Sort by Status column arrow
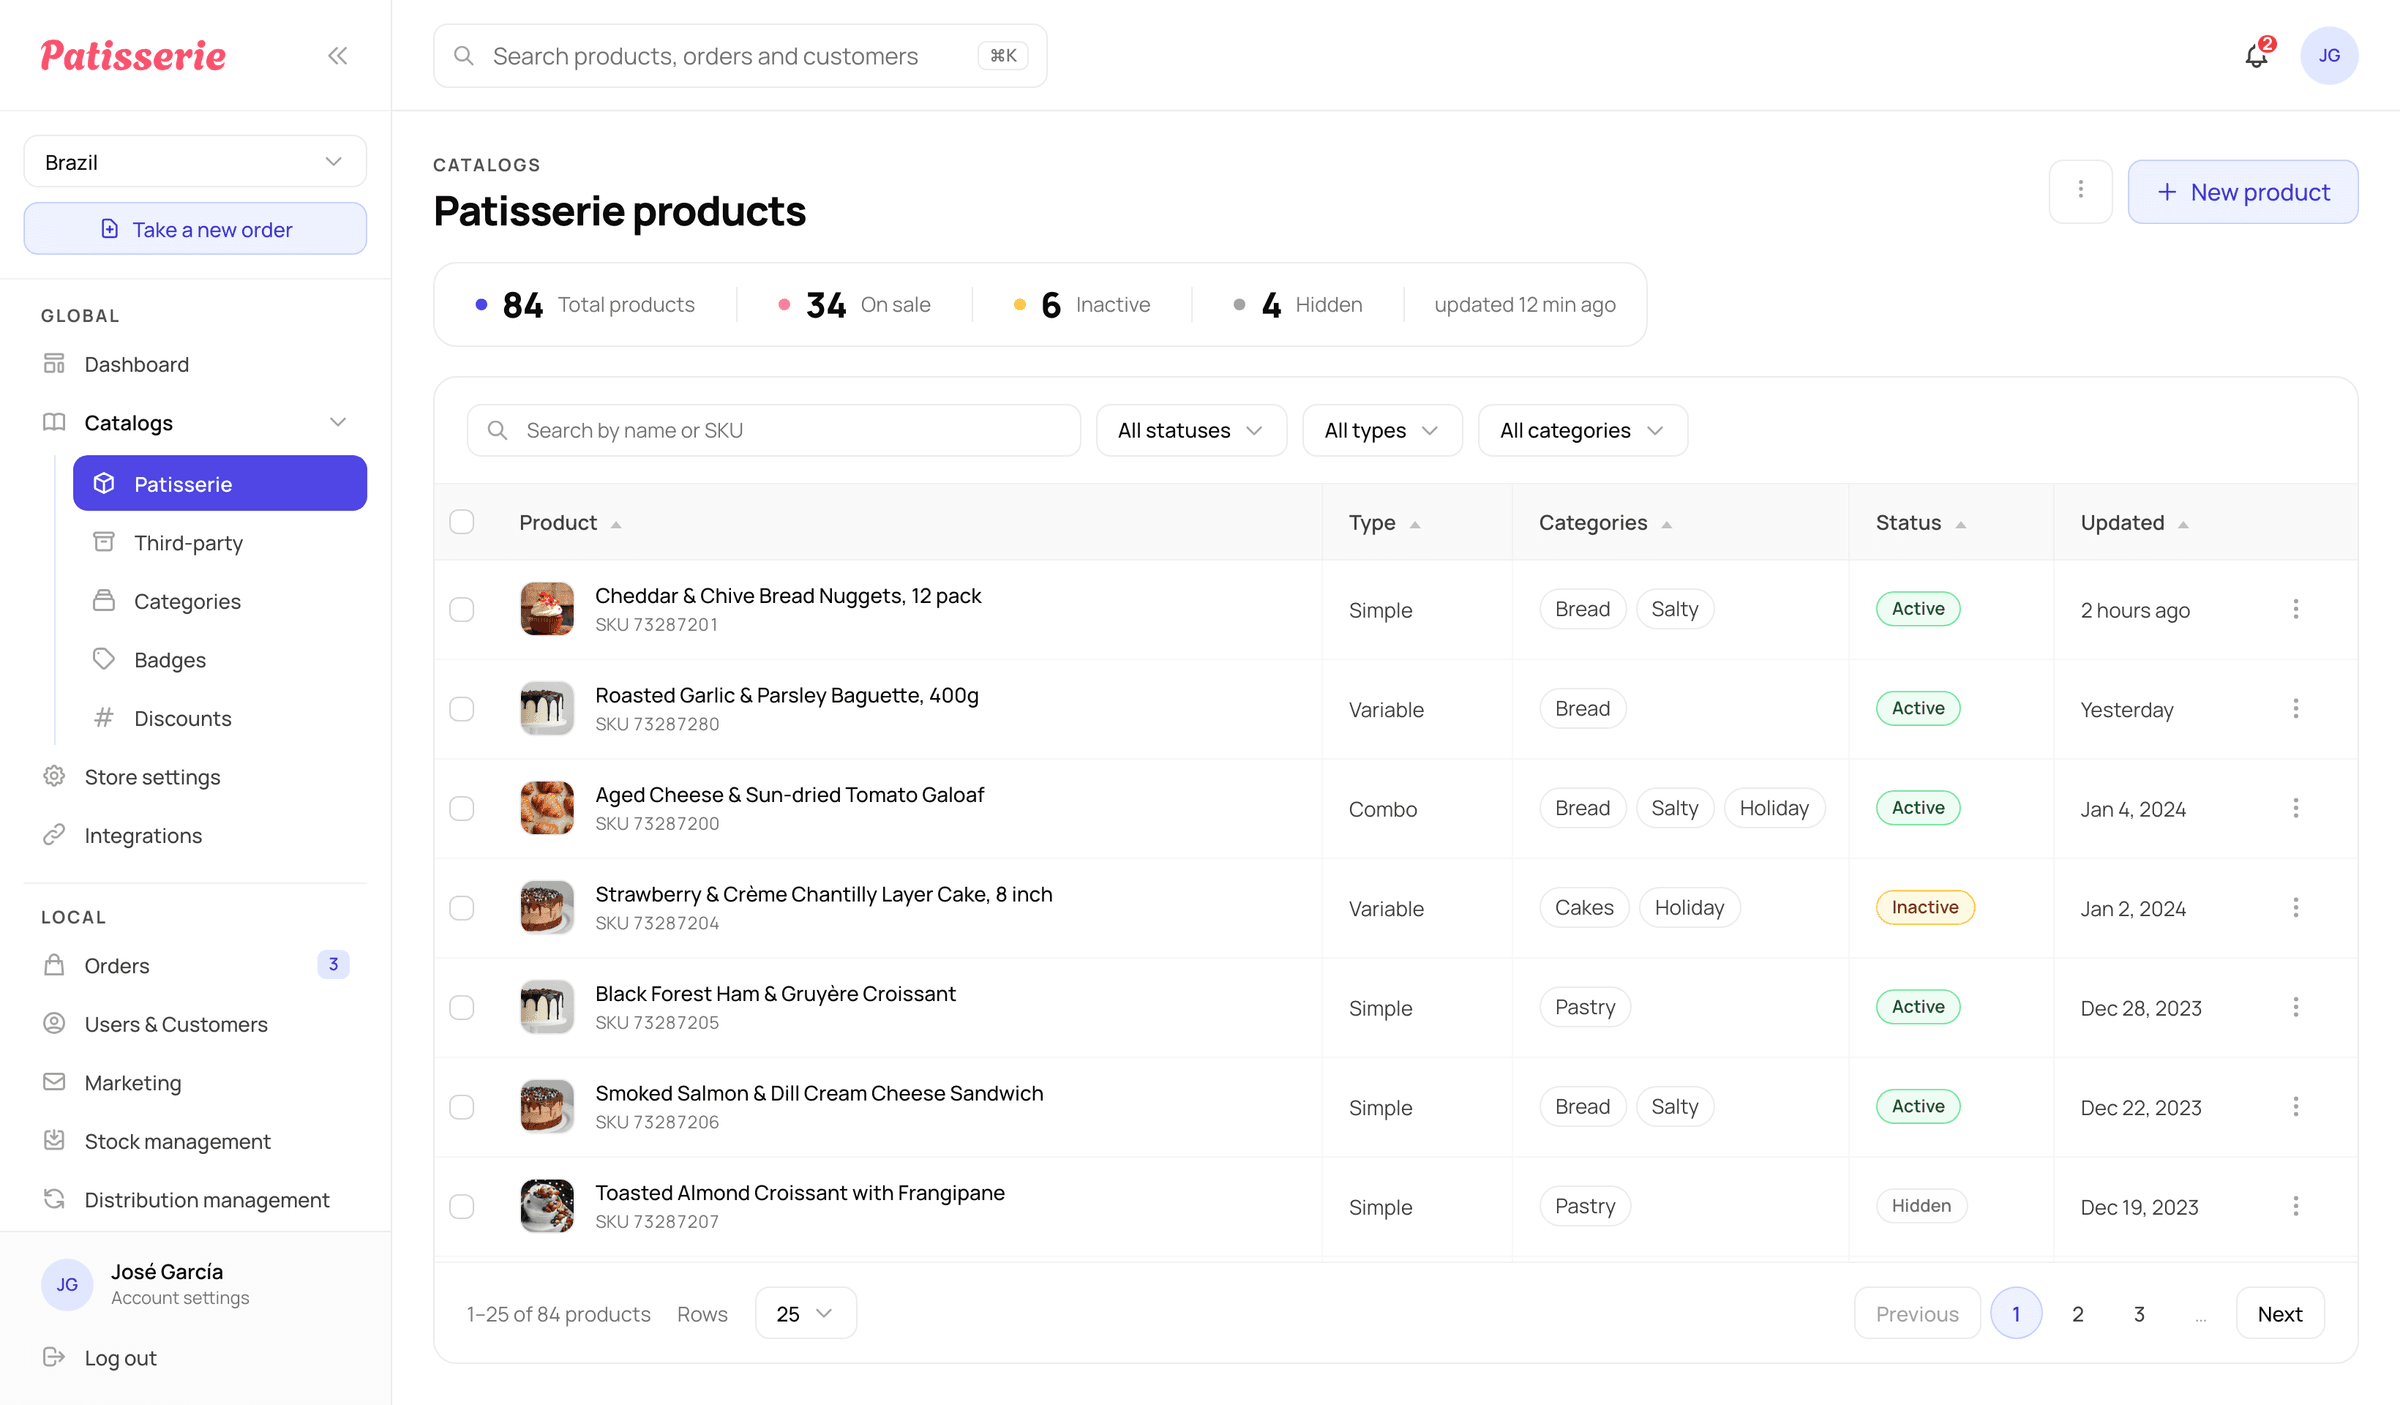 (x=1961, y=525)
